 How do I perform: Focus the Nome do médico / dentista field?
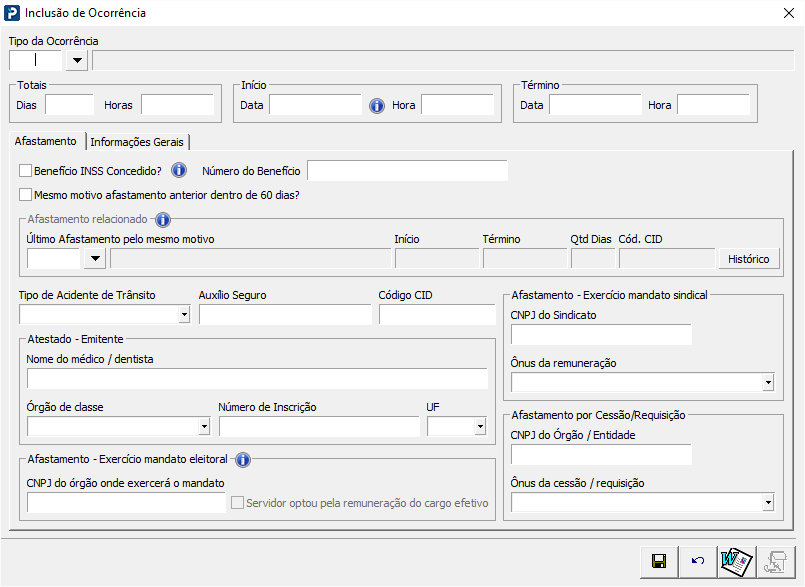pyautogui.click(x=257, y=378)
